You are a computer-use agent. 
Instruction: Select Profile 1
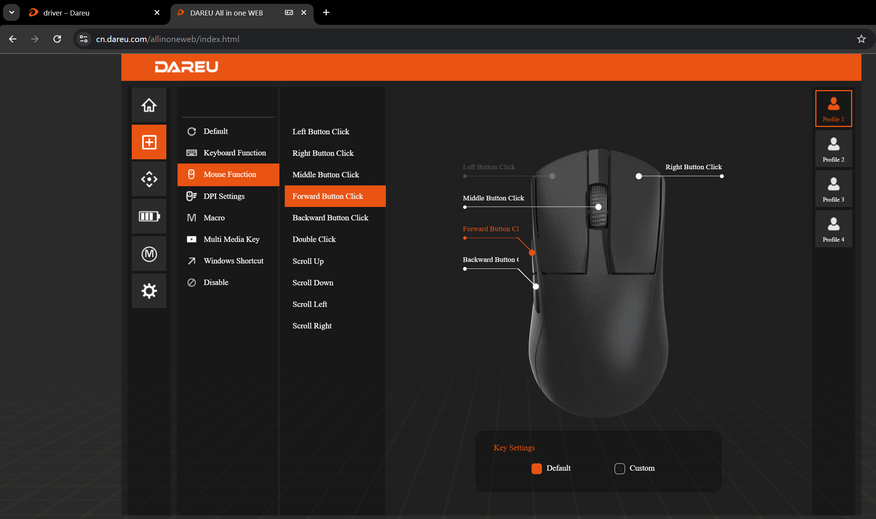click(x=833, y=108)
